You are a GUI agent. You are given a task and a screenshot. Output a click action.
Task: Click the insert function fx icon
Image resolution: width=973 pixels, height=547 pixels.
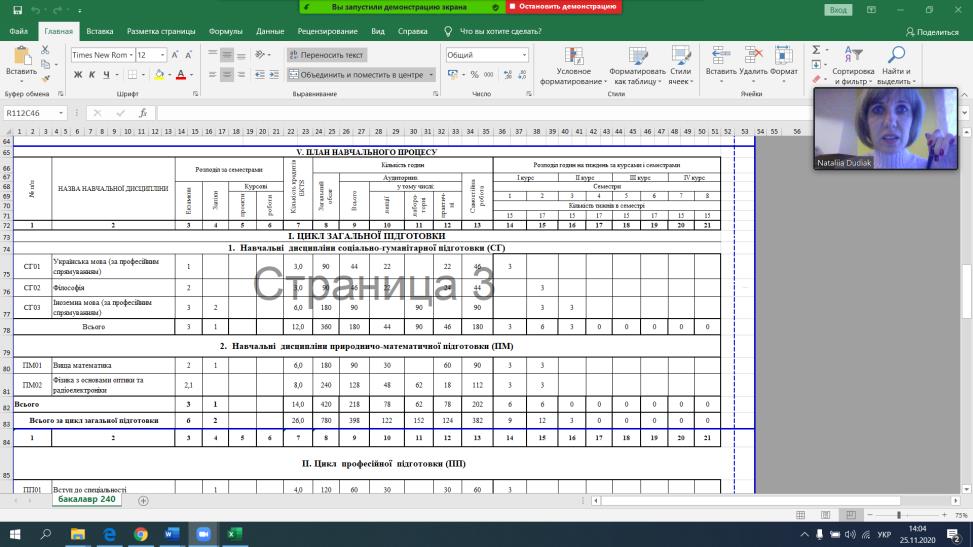[143, 113]
